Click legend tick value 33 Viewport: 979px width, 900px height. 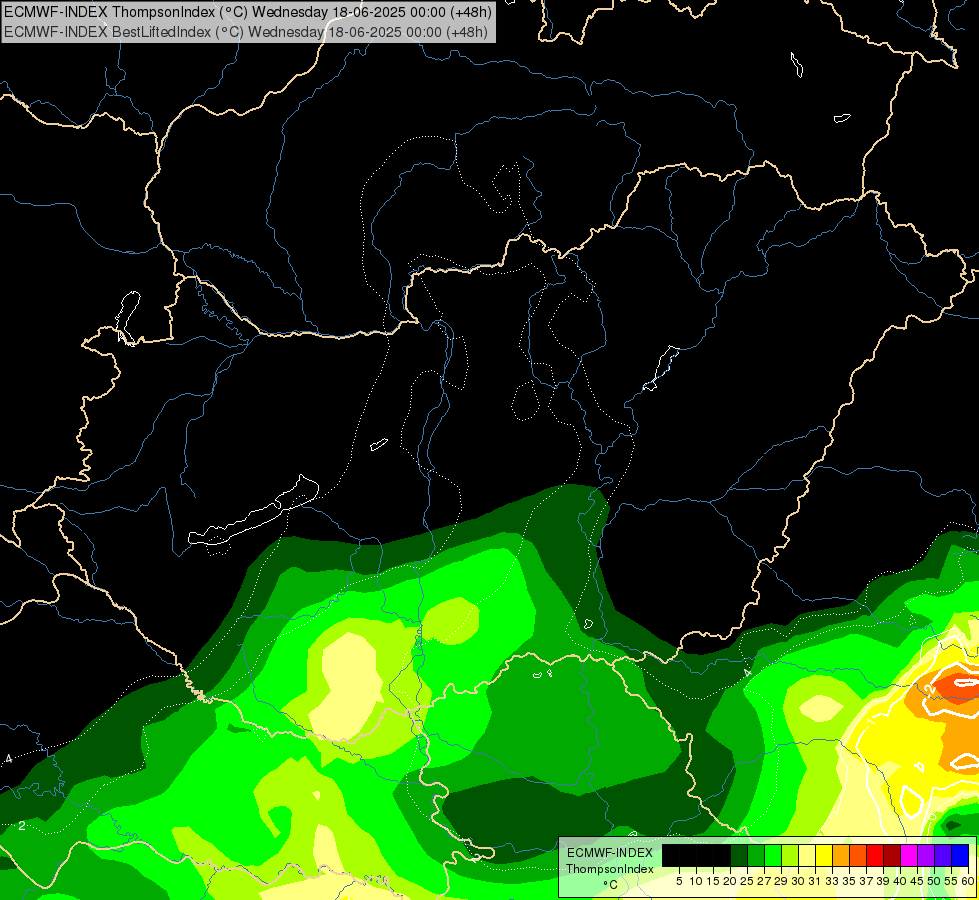[832, 881]
